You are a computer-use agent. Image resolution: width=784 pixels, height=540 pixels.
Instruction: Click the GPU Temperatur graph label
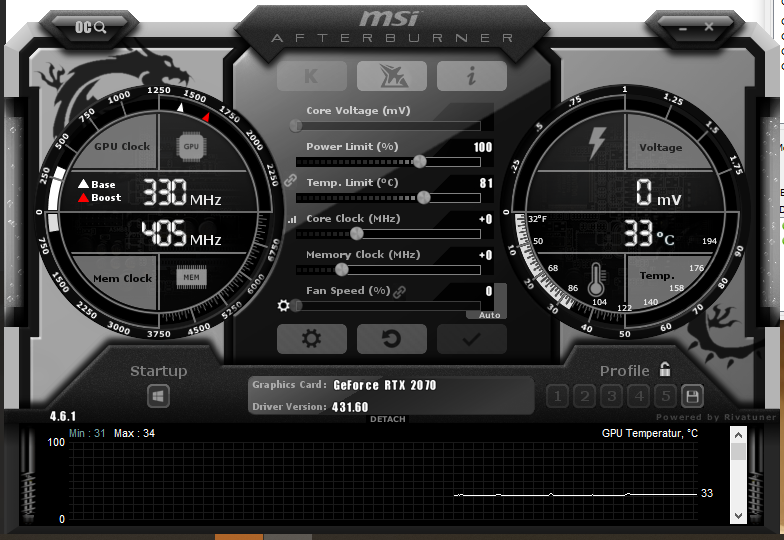[x=650, y=433]
